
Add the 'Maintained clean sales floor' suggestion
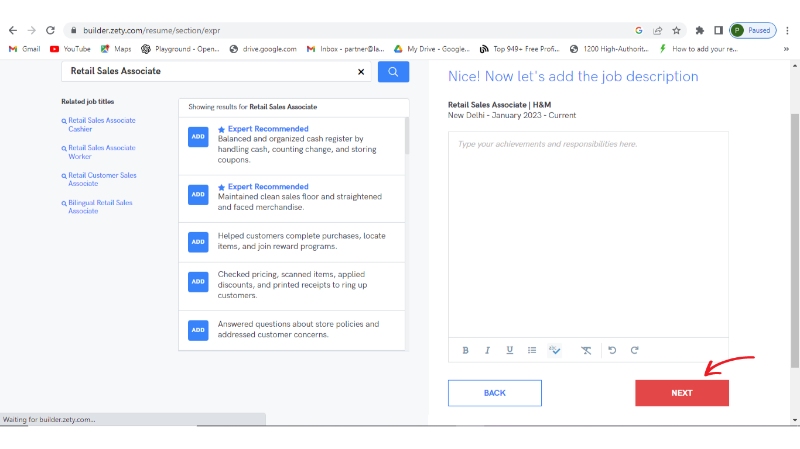point(198,194)
